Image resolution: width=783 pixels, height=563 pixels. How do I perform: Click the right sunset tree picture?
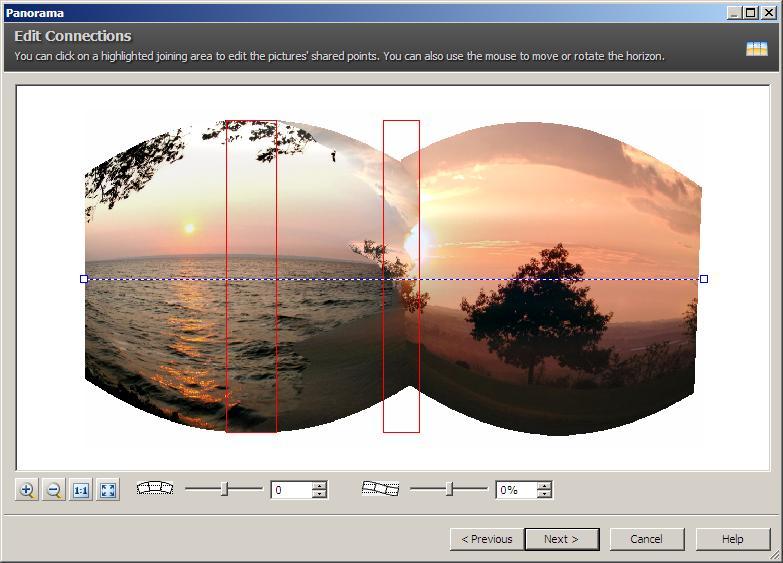tap(554, 279)
